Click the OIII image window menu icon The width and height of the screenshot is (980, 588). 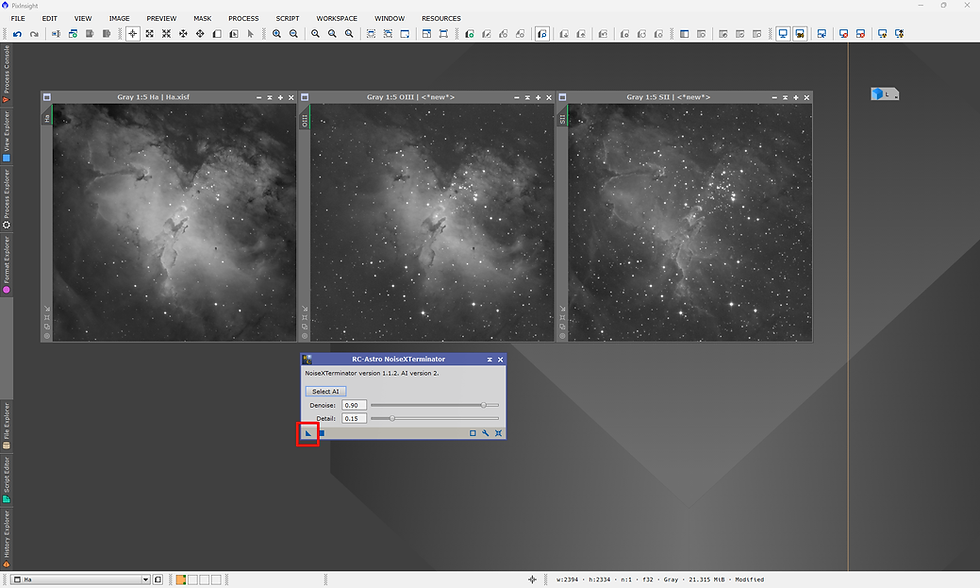point(305,97)
